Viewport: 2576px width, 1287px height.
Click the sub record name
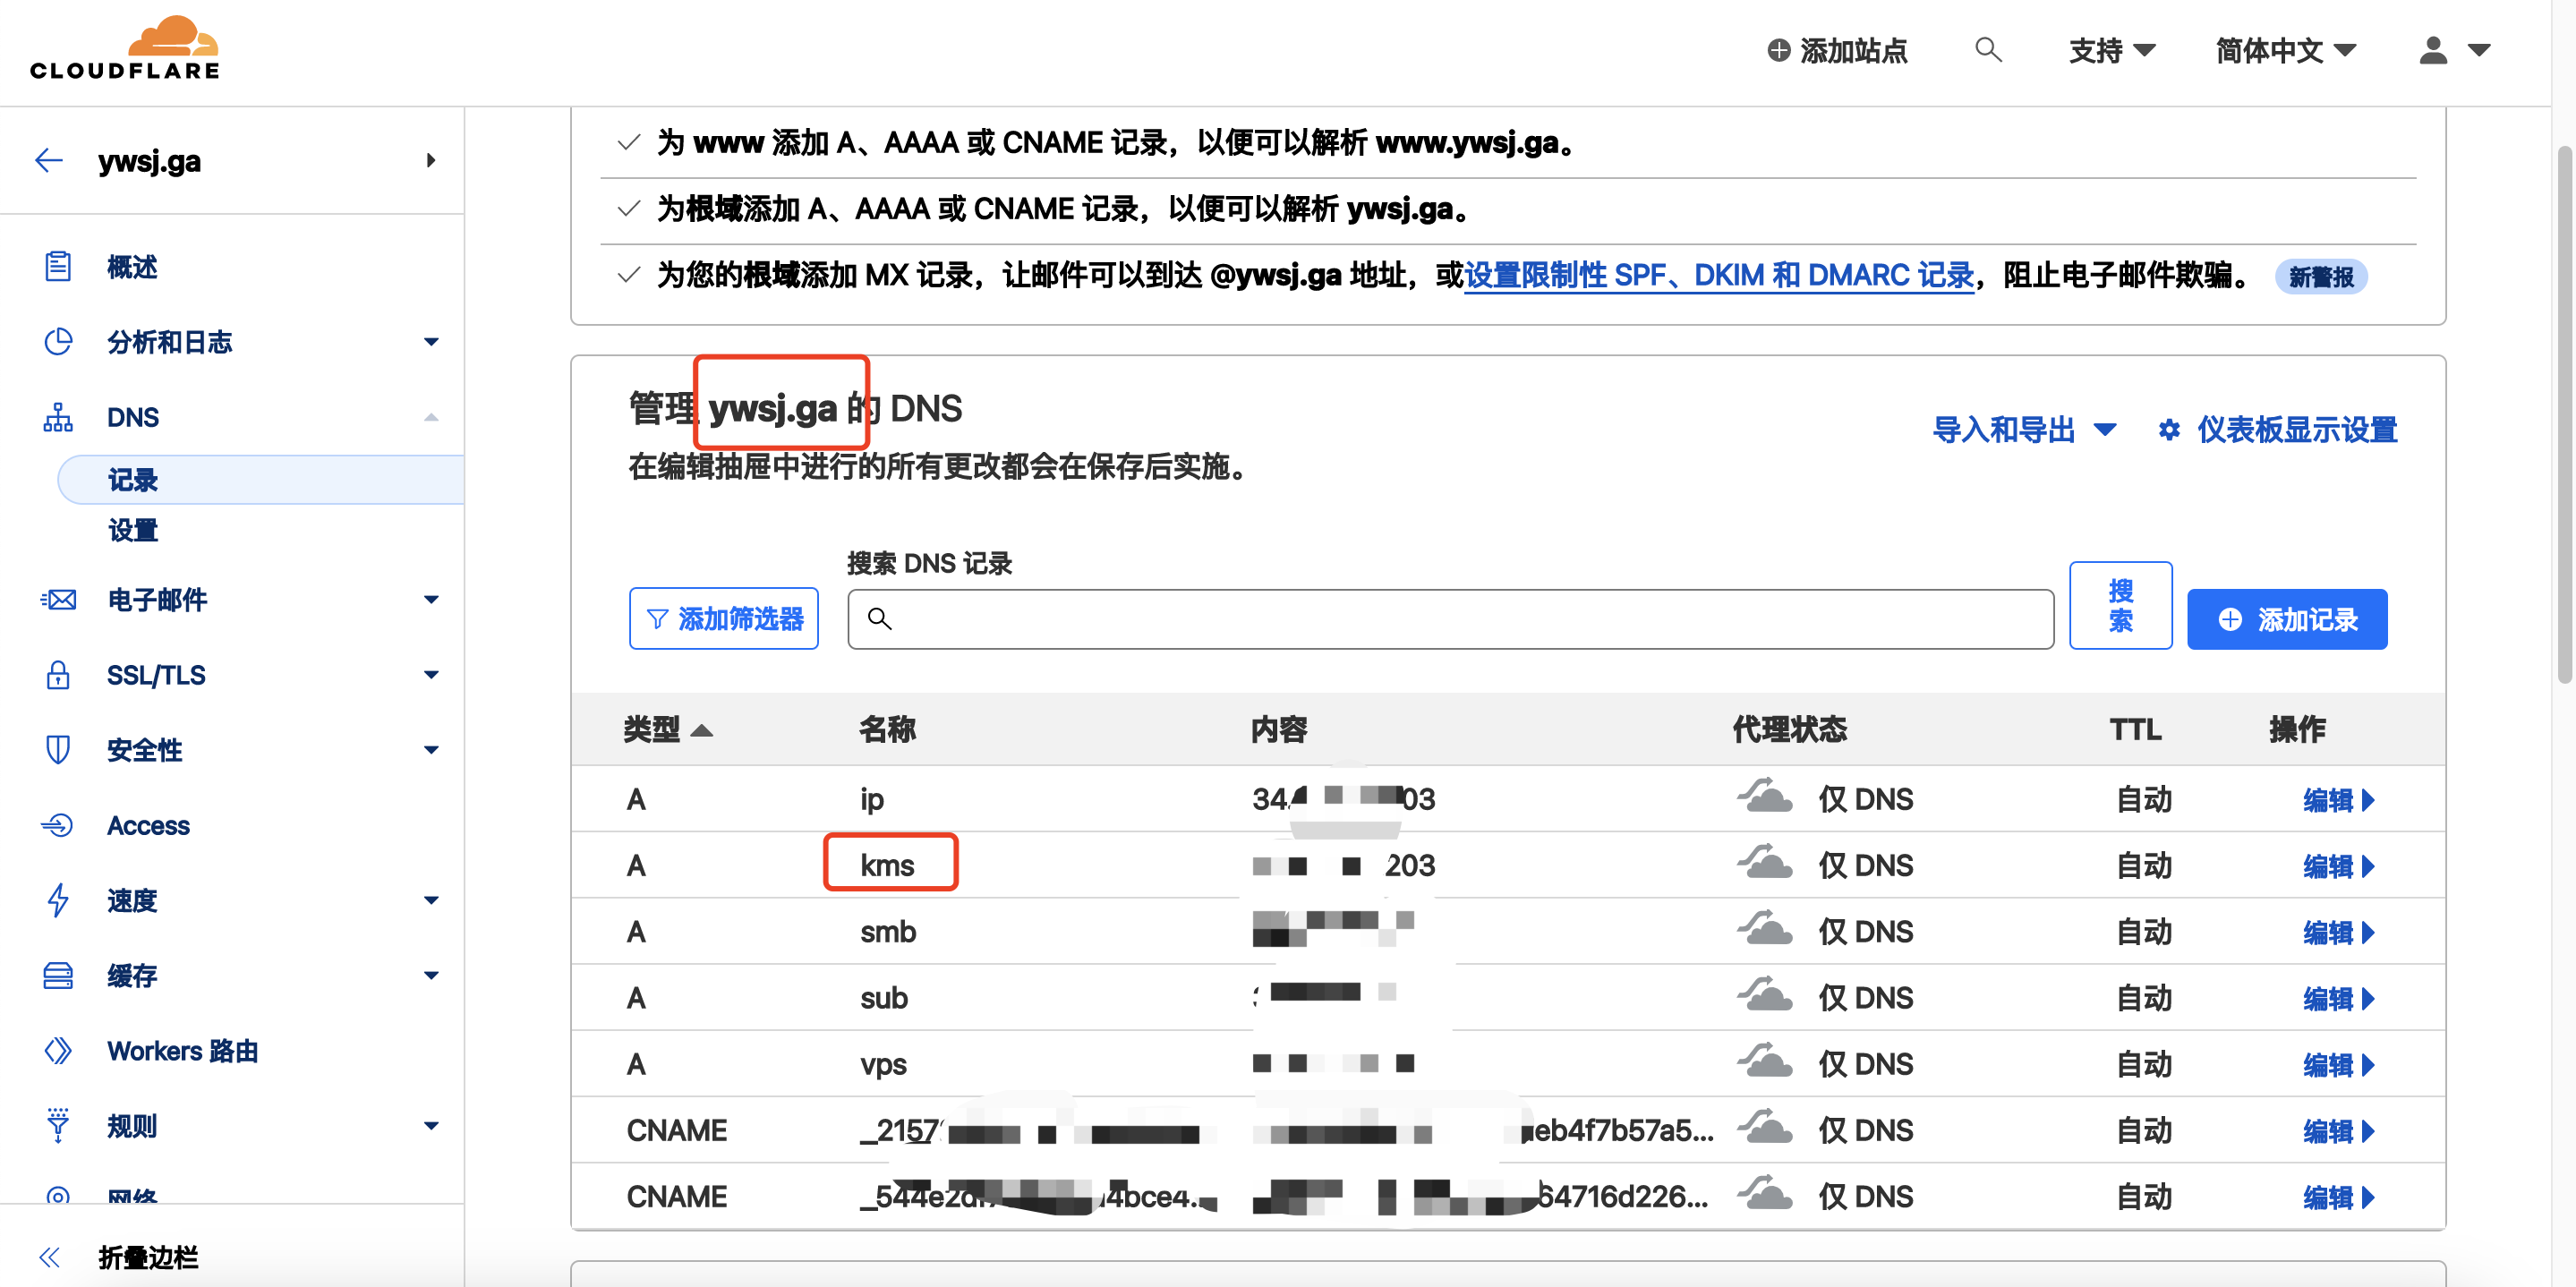[x=883, y=997]
